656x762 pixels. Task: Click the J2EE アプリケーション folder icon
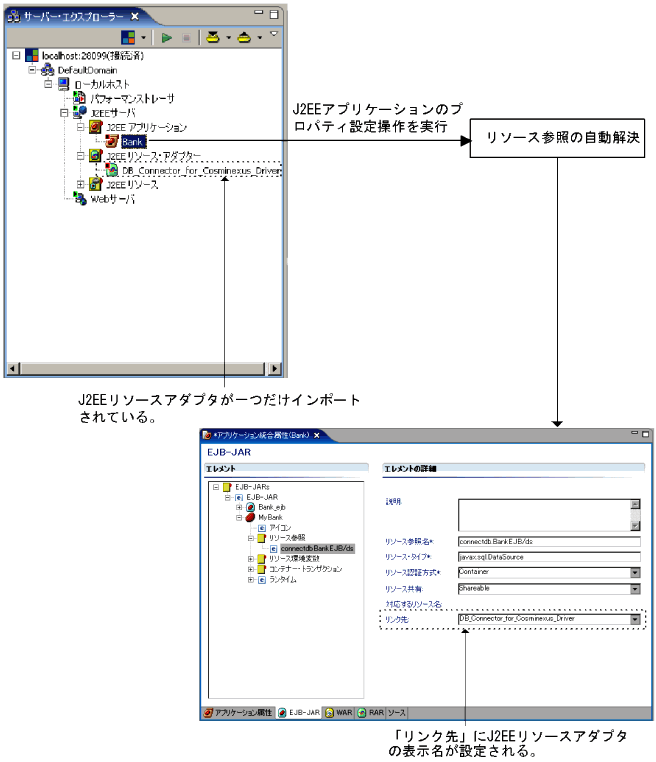click(x=96, y=127)
